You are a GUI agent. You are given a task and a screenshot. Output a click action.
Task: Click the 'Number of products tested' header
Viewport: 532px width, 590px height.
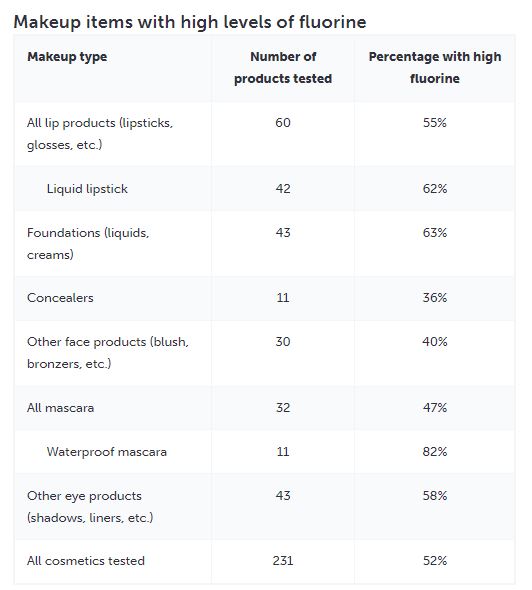pos(283,68)
